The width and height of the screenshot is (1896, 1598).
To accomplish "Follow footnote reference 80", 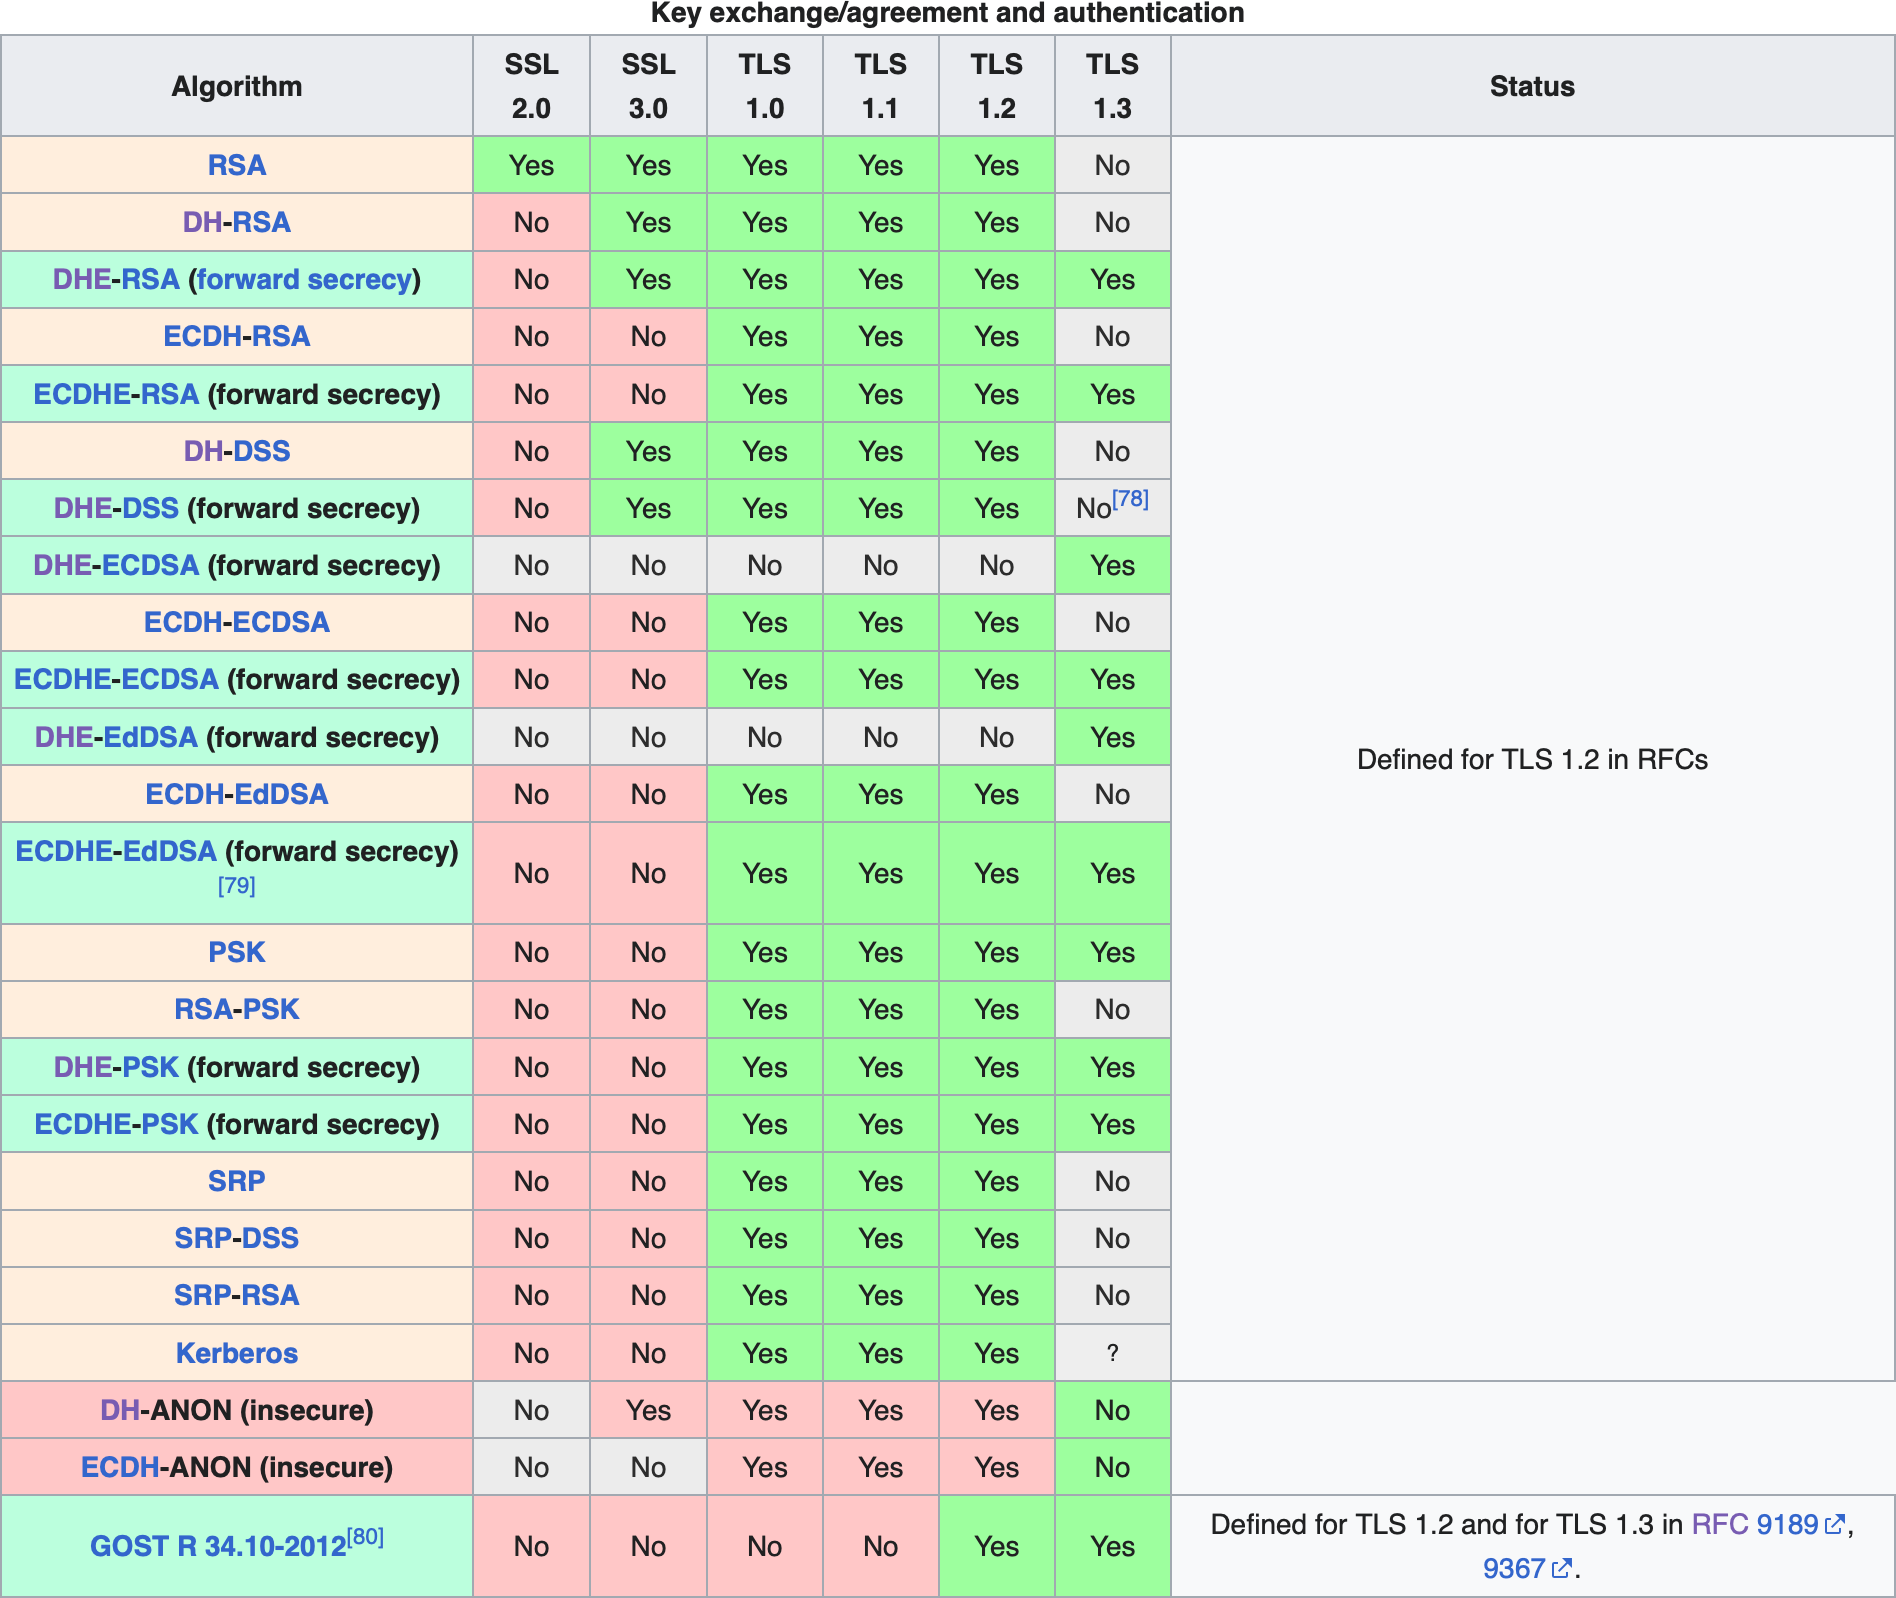I will click(x=365, y=1536).
